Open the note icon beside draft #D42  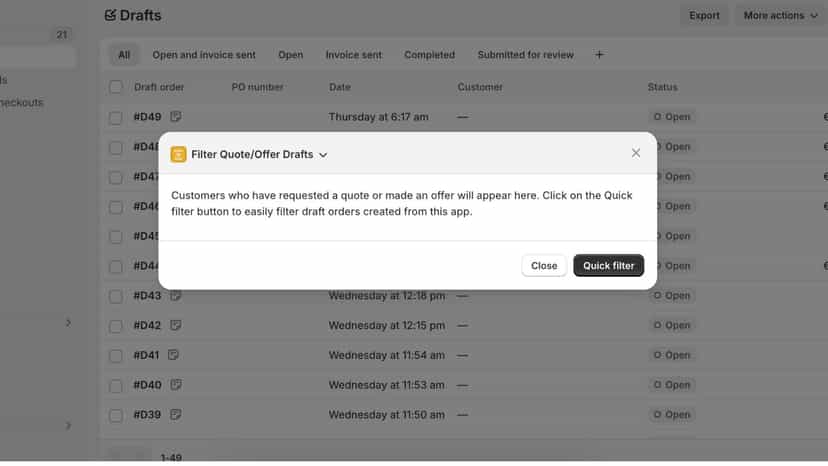pyautogui.click(x=176, y=325)
